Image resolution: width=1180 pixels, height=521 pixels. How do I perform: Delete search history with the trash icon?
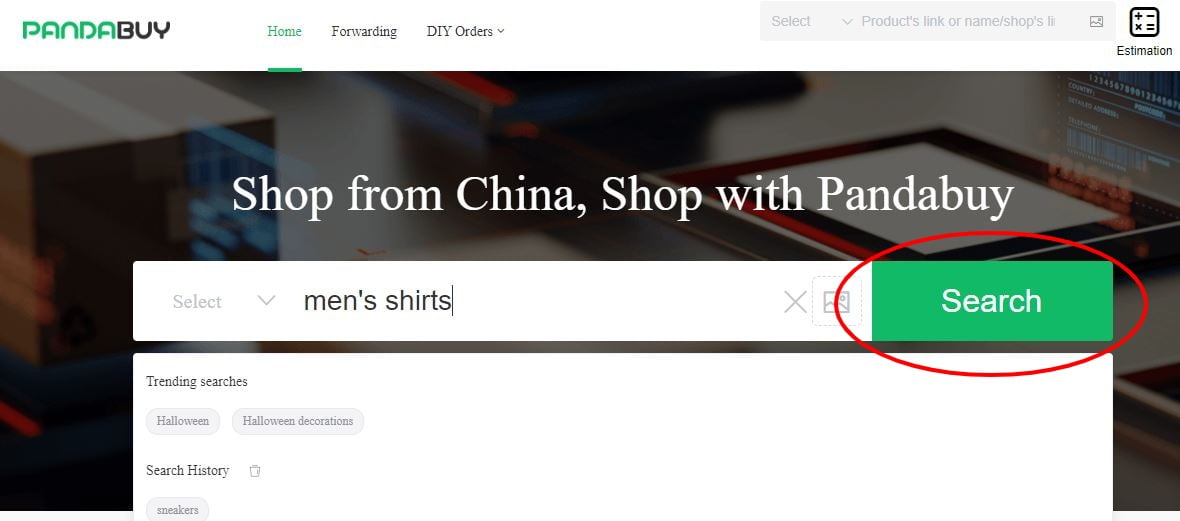pos(255,471)
